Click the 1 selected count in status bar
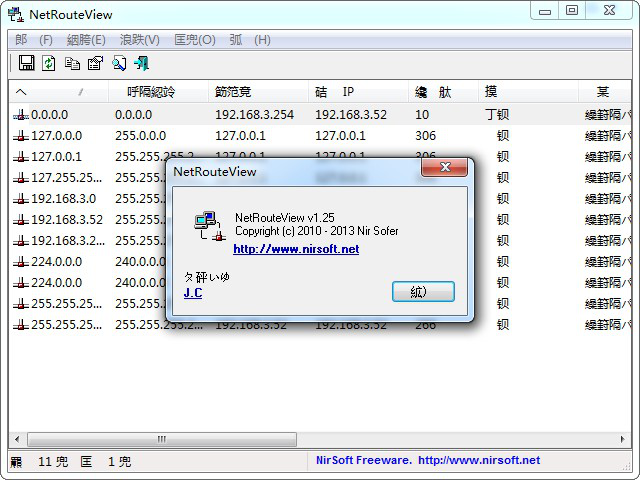This screenshot has height=480, width=640. tap(119, 462)
